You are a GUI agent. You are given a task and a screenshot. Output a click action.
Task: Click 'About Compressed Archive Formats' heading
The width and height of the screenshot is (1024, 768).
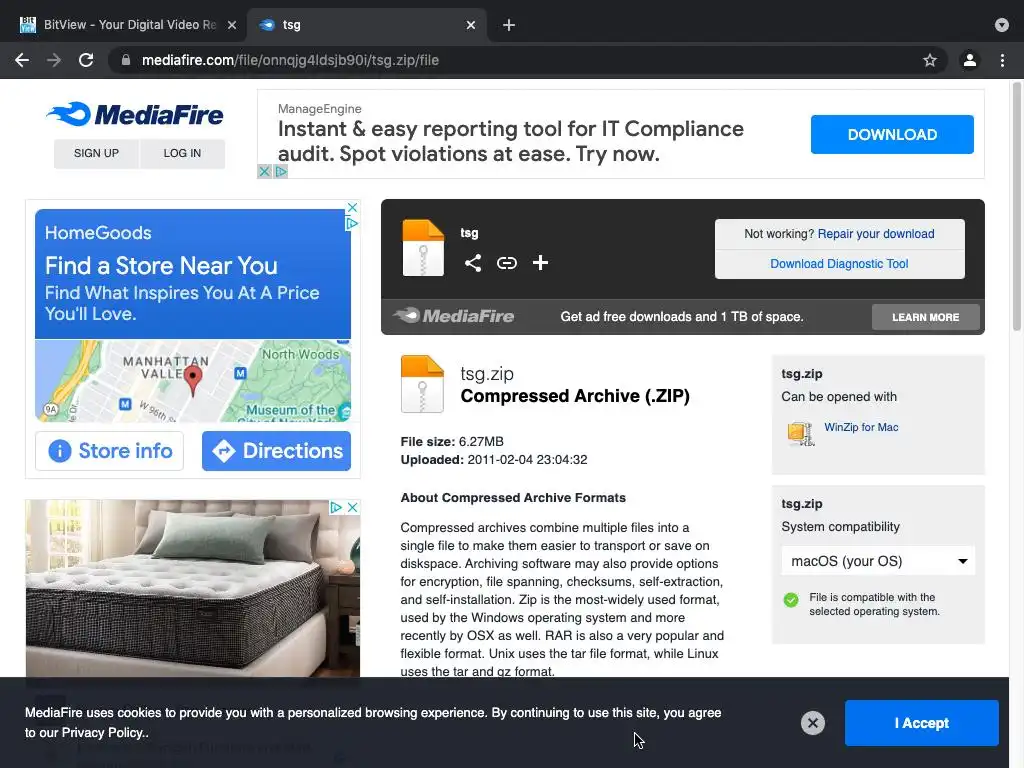tap(513, 498)
